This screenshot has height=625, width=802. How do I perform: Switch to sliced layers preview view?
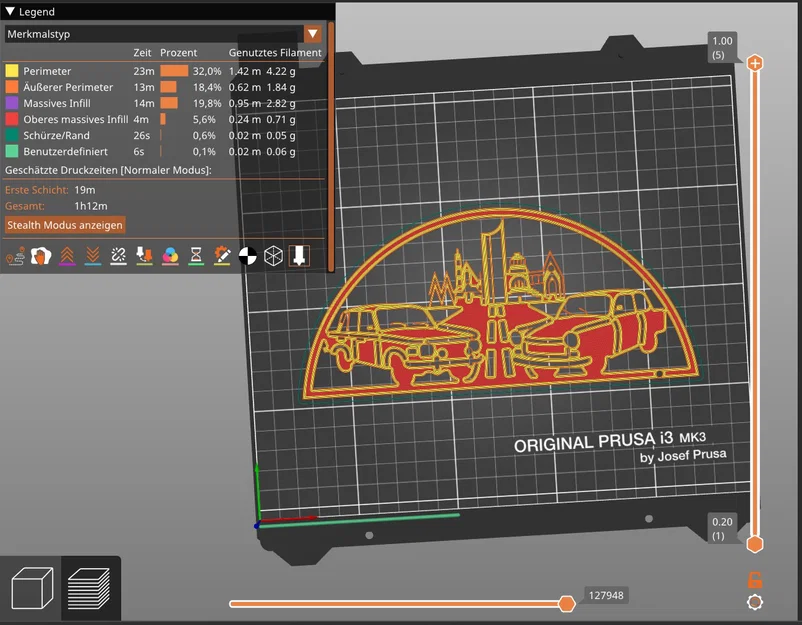point(89,589)
